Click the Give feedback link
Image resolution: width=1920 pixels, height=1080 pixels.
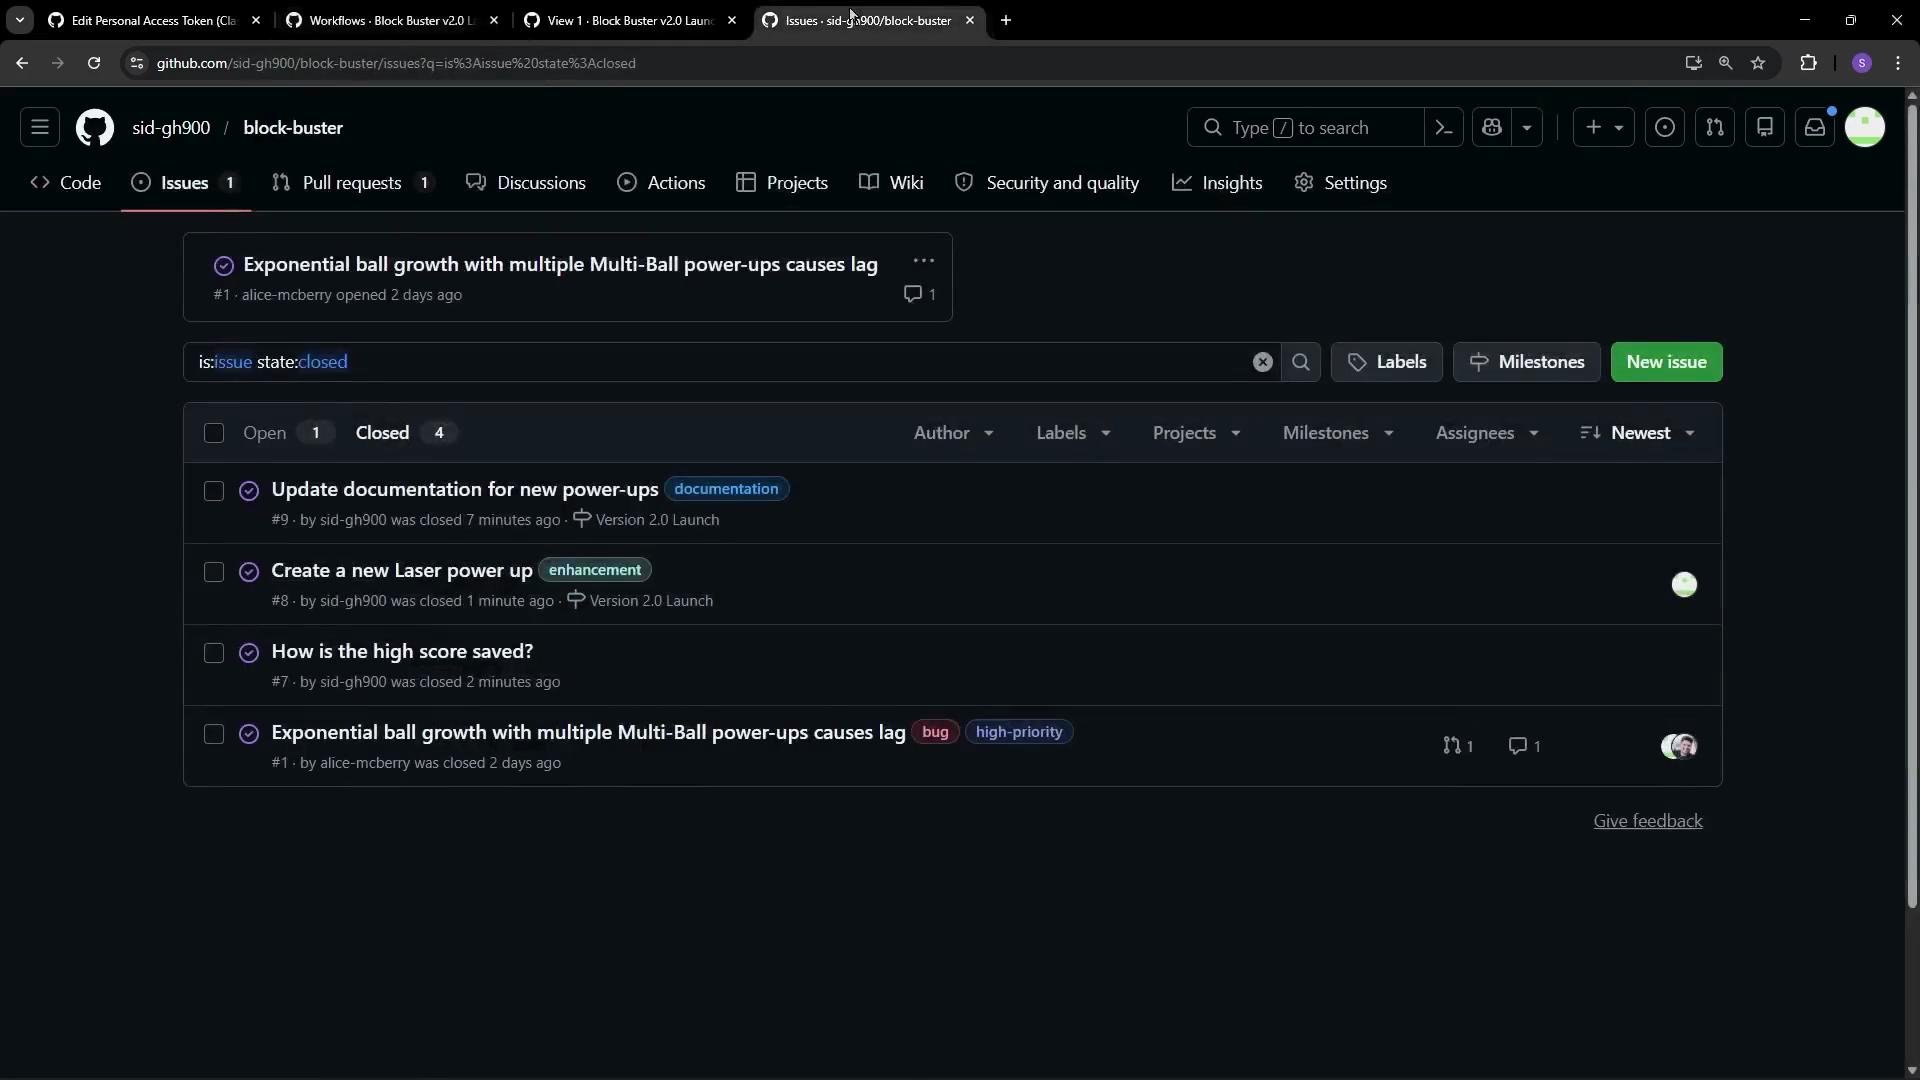point(1648,821)
